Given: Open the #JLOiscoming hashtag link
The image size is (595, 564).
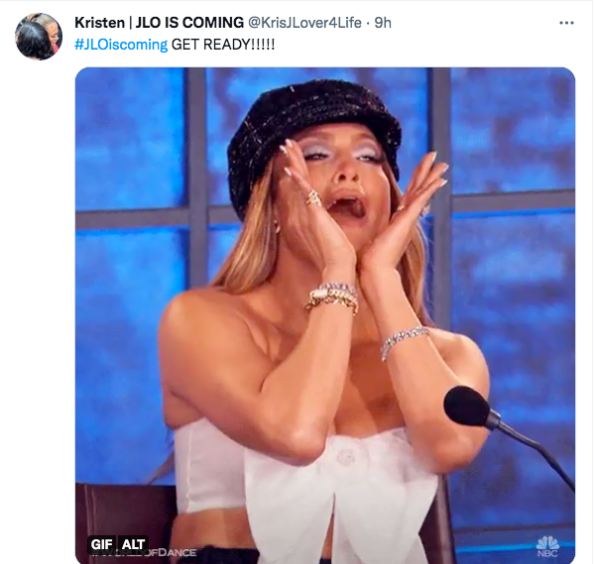Looking at the screenshot, I should pos(121,45).
